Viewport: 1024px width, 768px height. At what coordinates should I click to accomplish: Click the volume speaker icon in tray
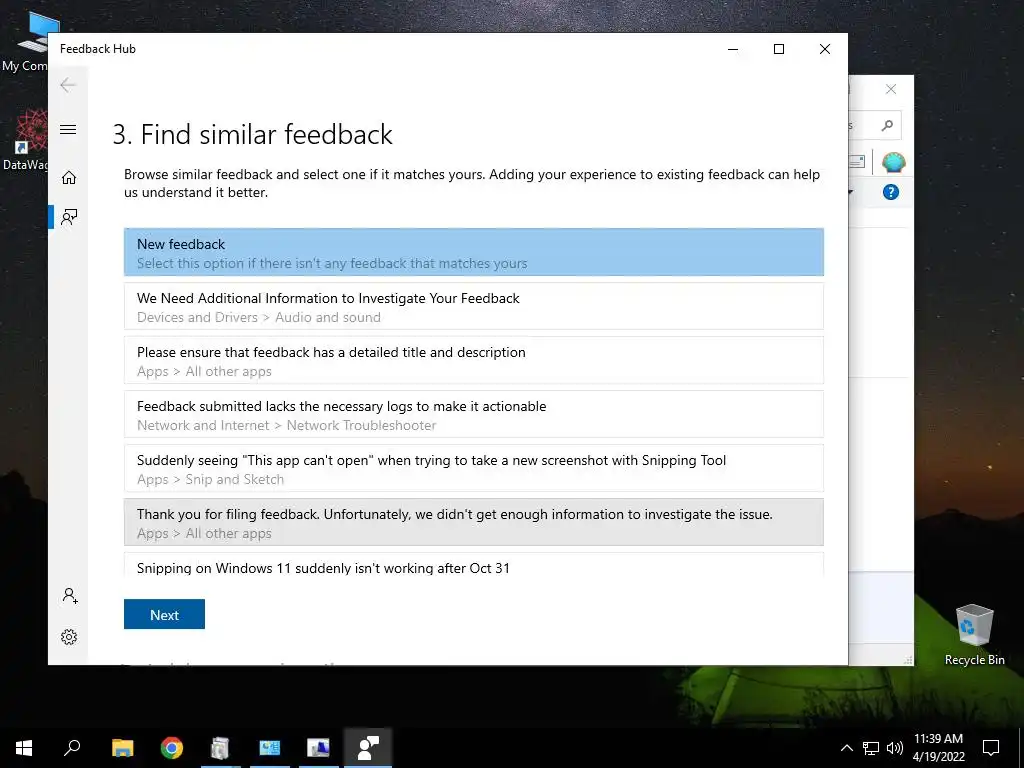pos(895,748)
